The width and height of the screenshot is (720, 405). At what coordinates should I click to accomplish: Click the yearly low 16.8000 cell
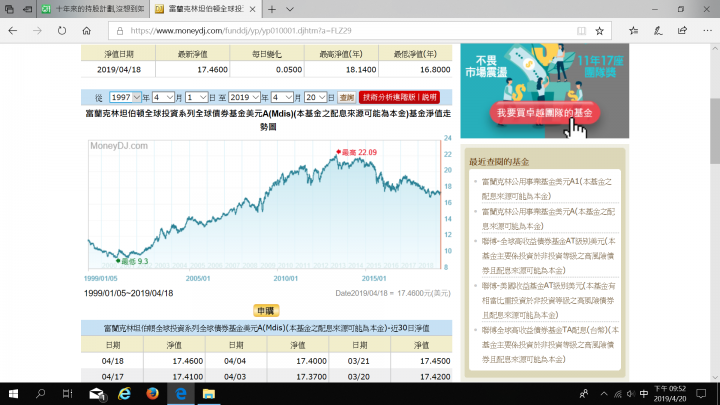415,70
